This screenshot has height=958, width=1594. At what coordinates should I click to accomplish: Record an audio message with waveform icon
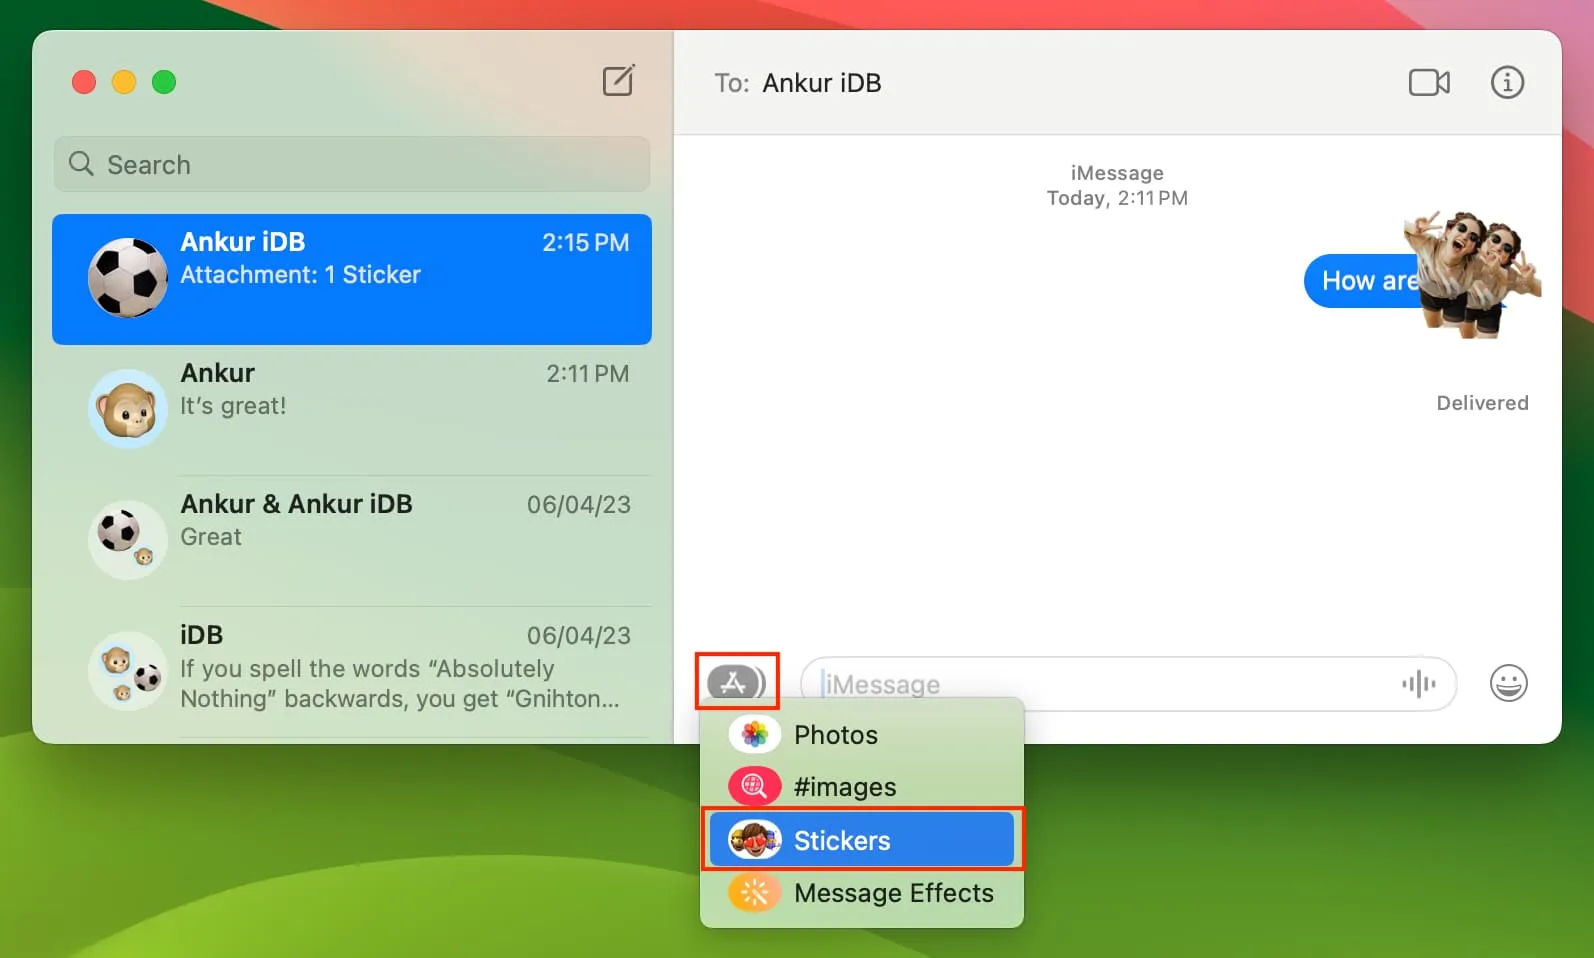coord(1418,684)
